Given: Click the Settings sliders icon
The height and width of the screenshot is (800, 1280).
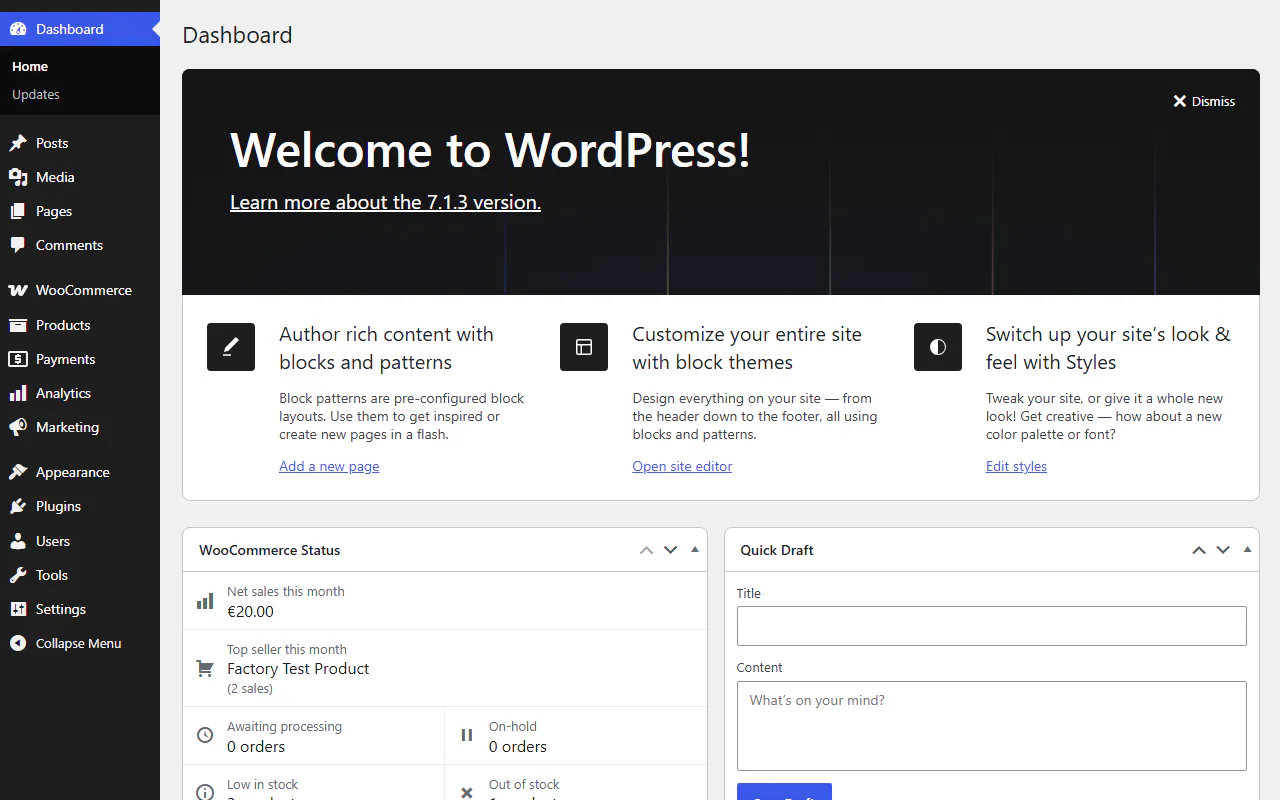Looking at the screenshot, I should pyautogui.click(x=18, y=609).
